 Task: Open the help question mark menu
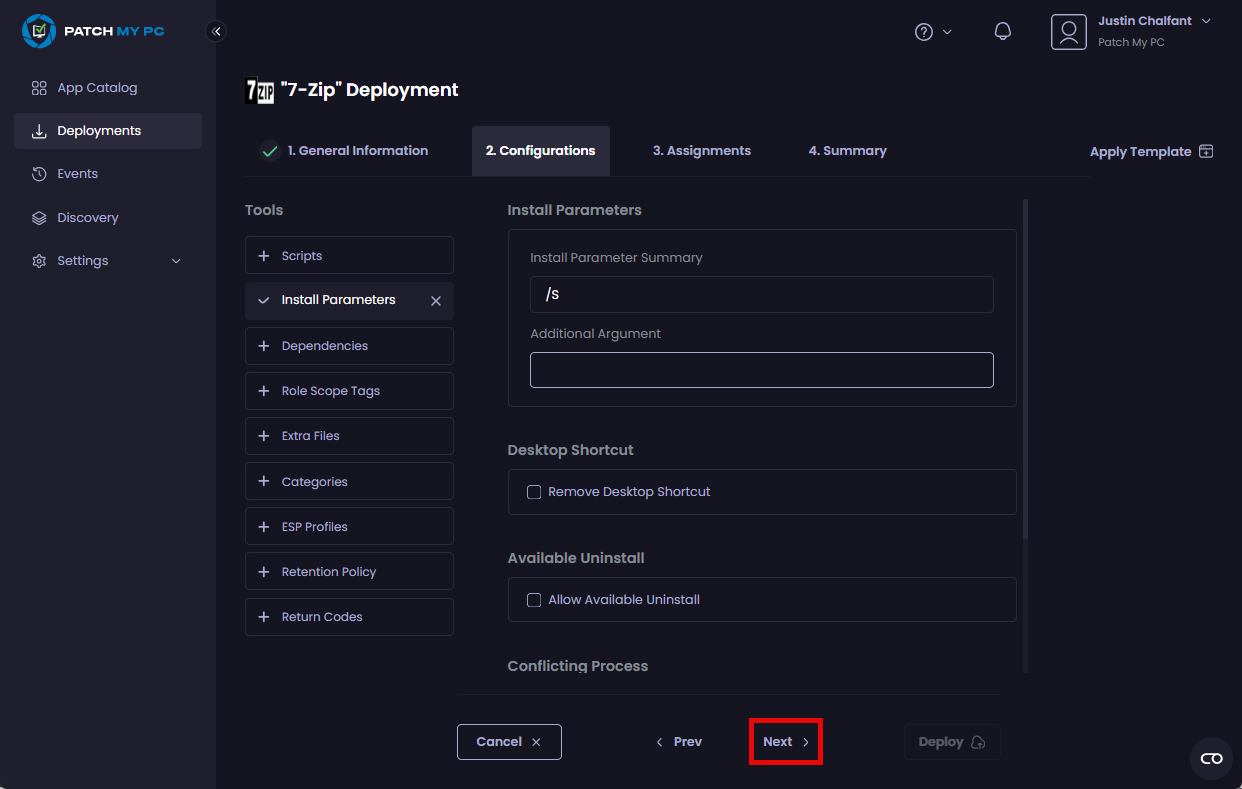point(925,32)
